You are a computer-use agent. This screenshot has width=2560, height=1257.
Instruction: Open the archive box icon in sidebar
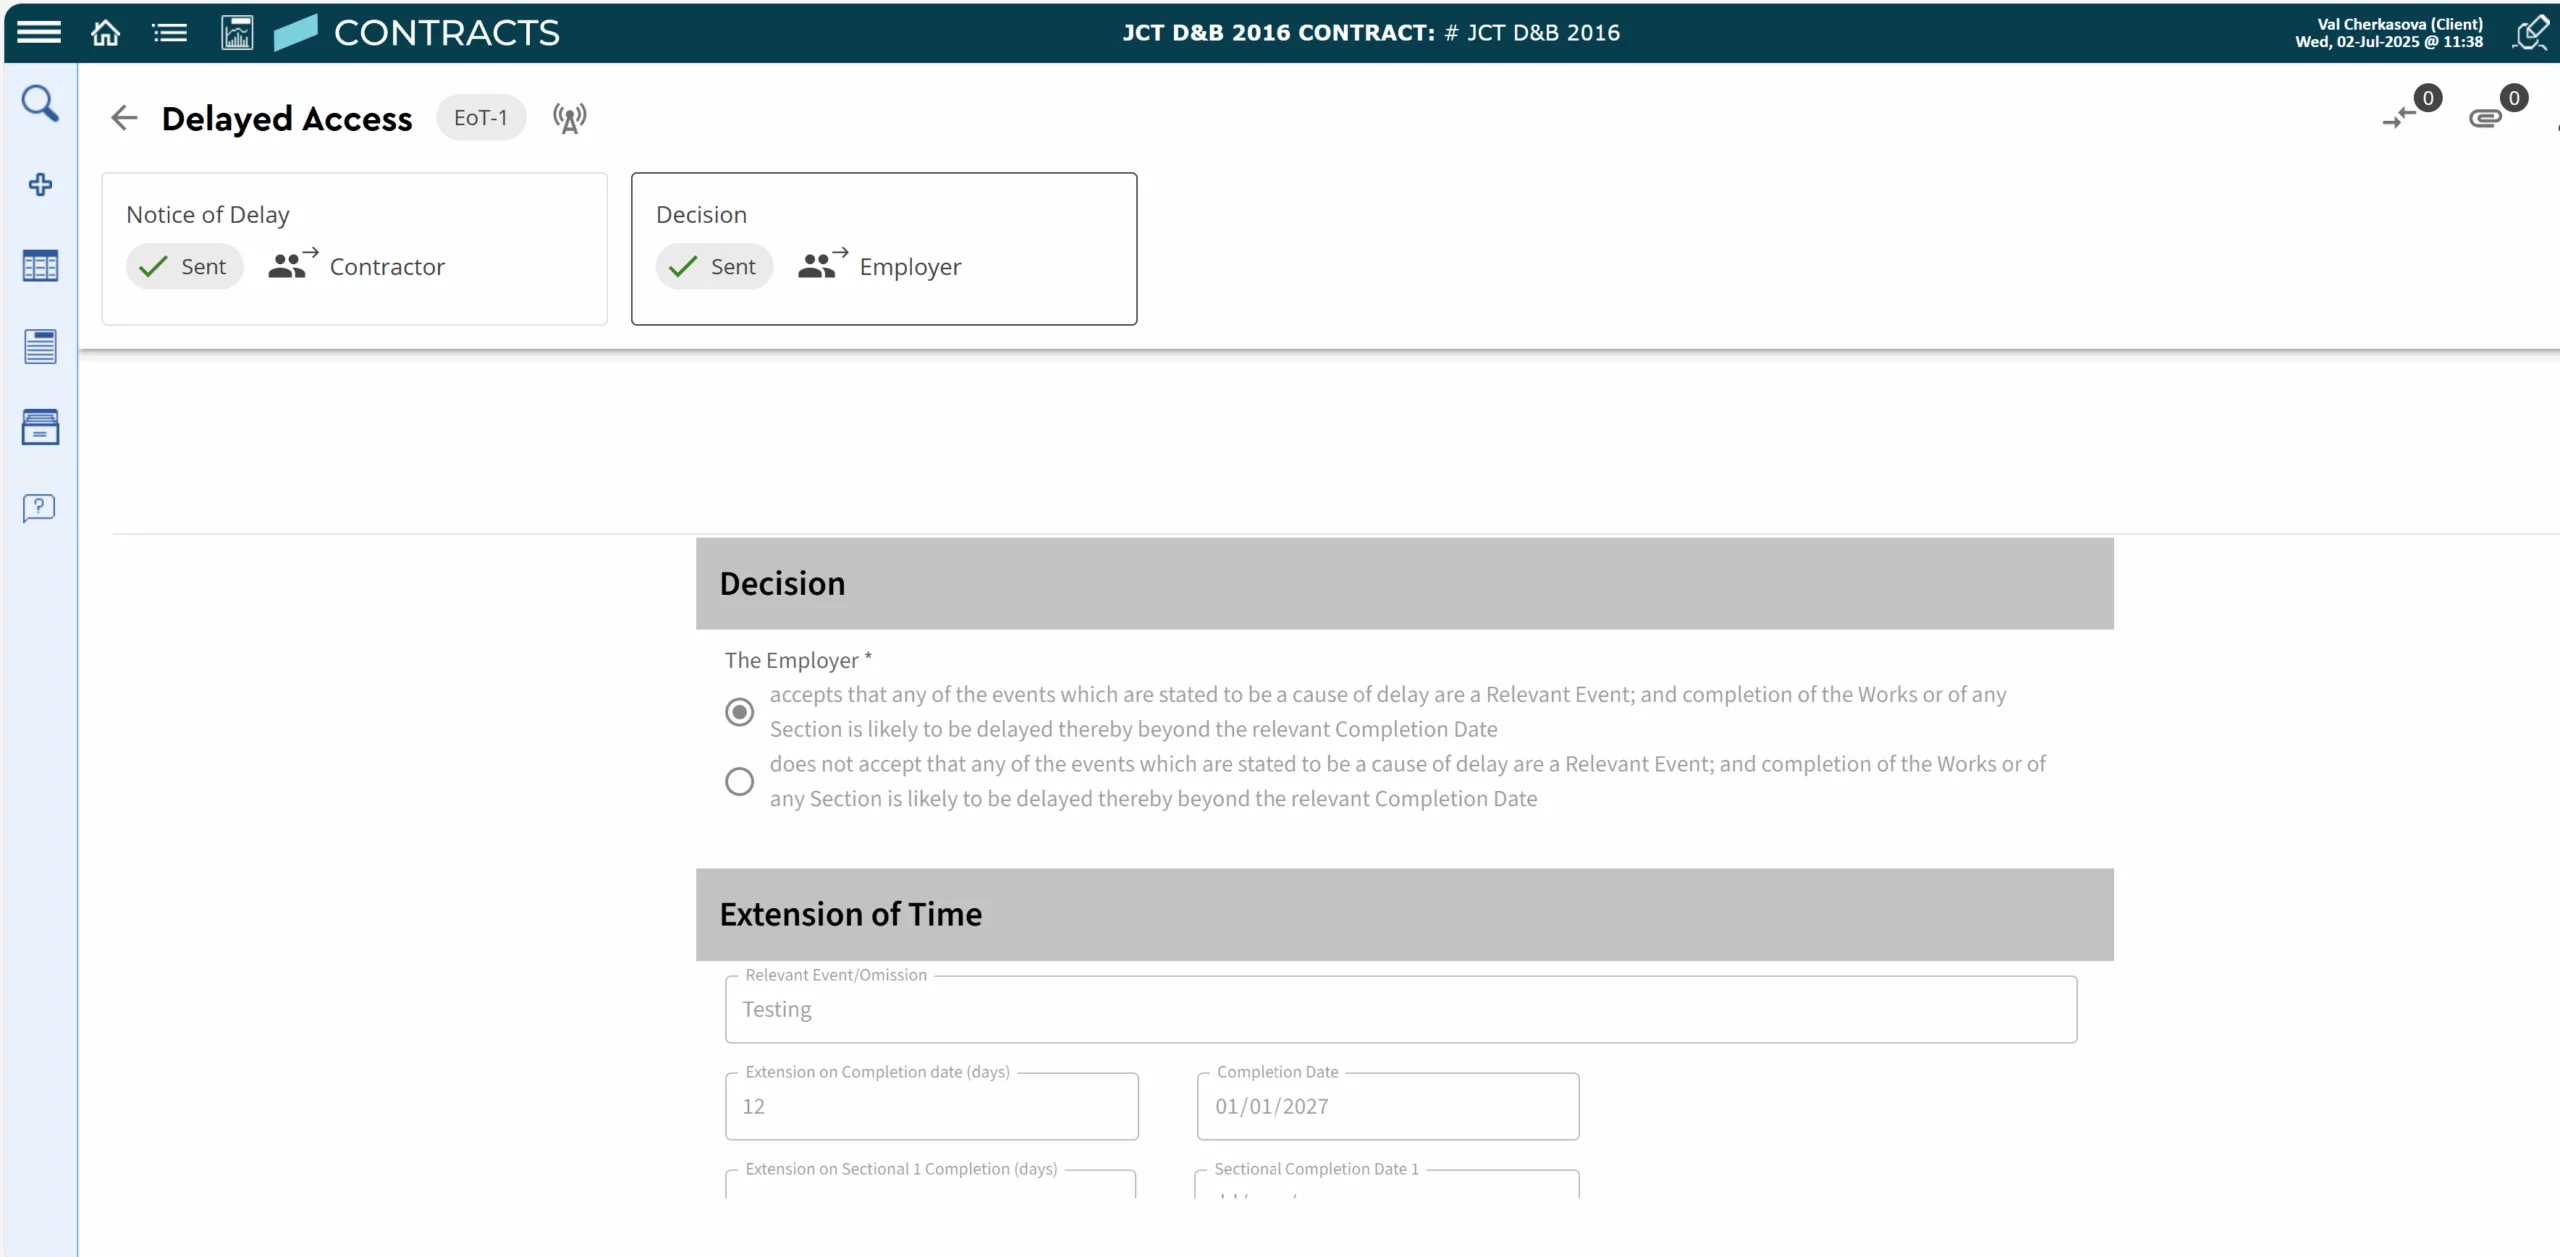(x=40, y=427)
